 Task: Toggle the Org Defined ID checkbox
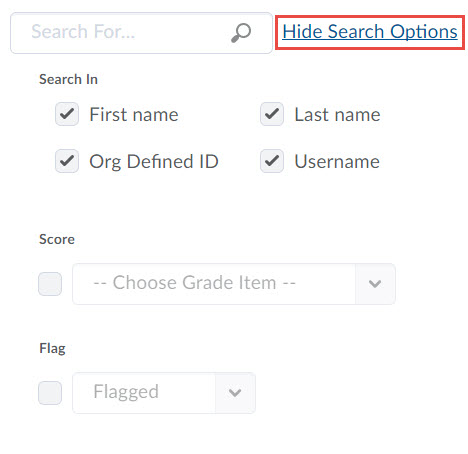pyautogui.click(x=67, y=161)
